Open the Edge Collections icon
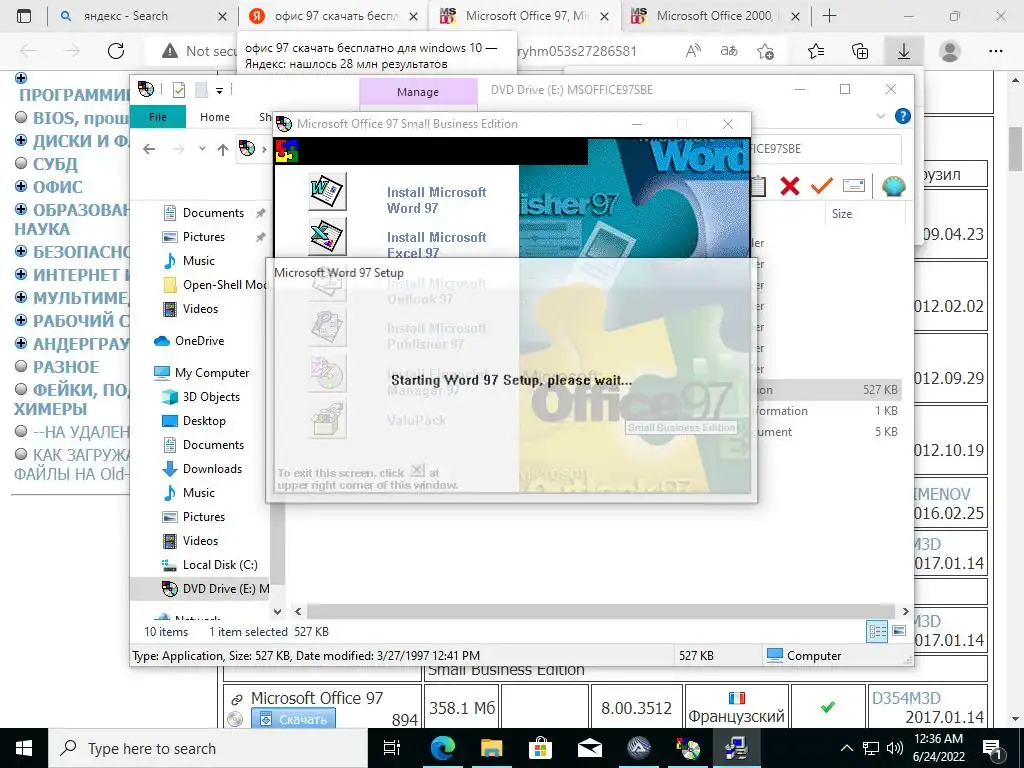Viewport: 1024px width, 768px height. click(860, 51)
